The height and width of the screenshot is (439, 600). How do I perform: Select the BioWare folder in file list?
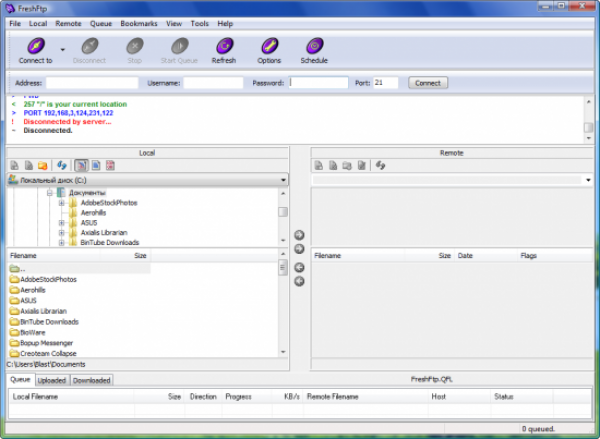[33, 333]
